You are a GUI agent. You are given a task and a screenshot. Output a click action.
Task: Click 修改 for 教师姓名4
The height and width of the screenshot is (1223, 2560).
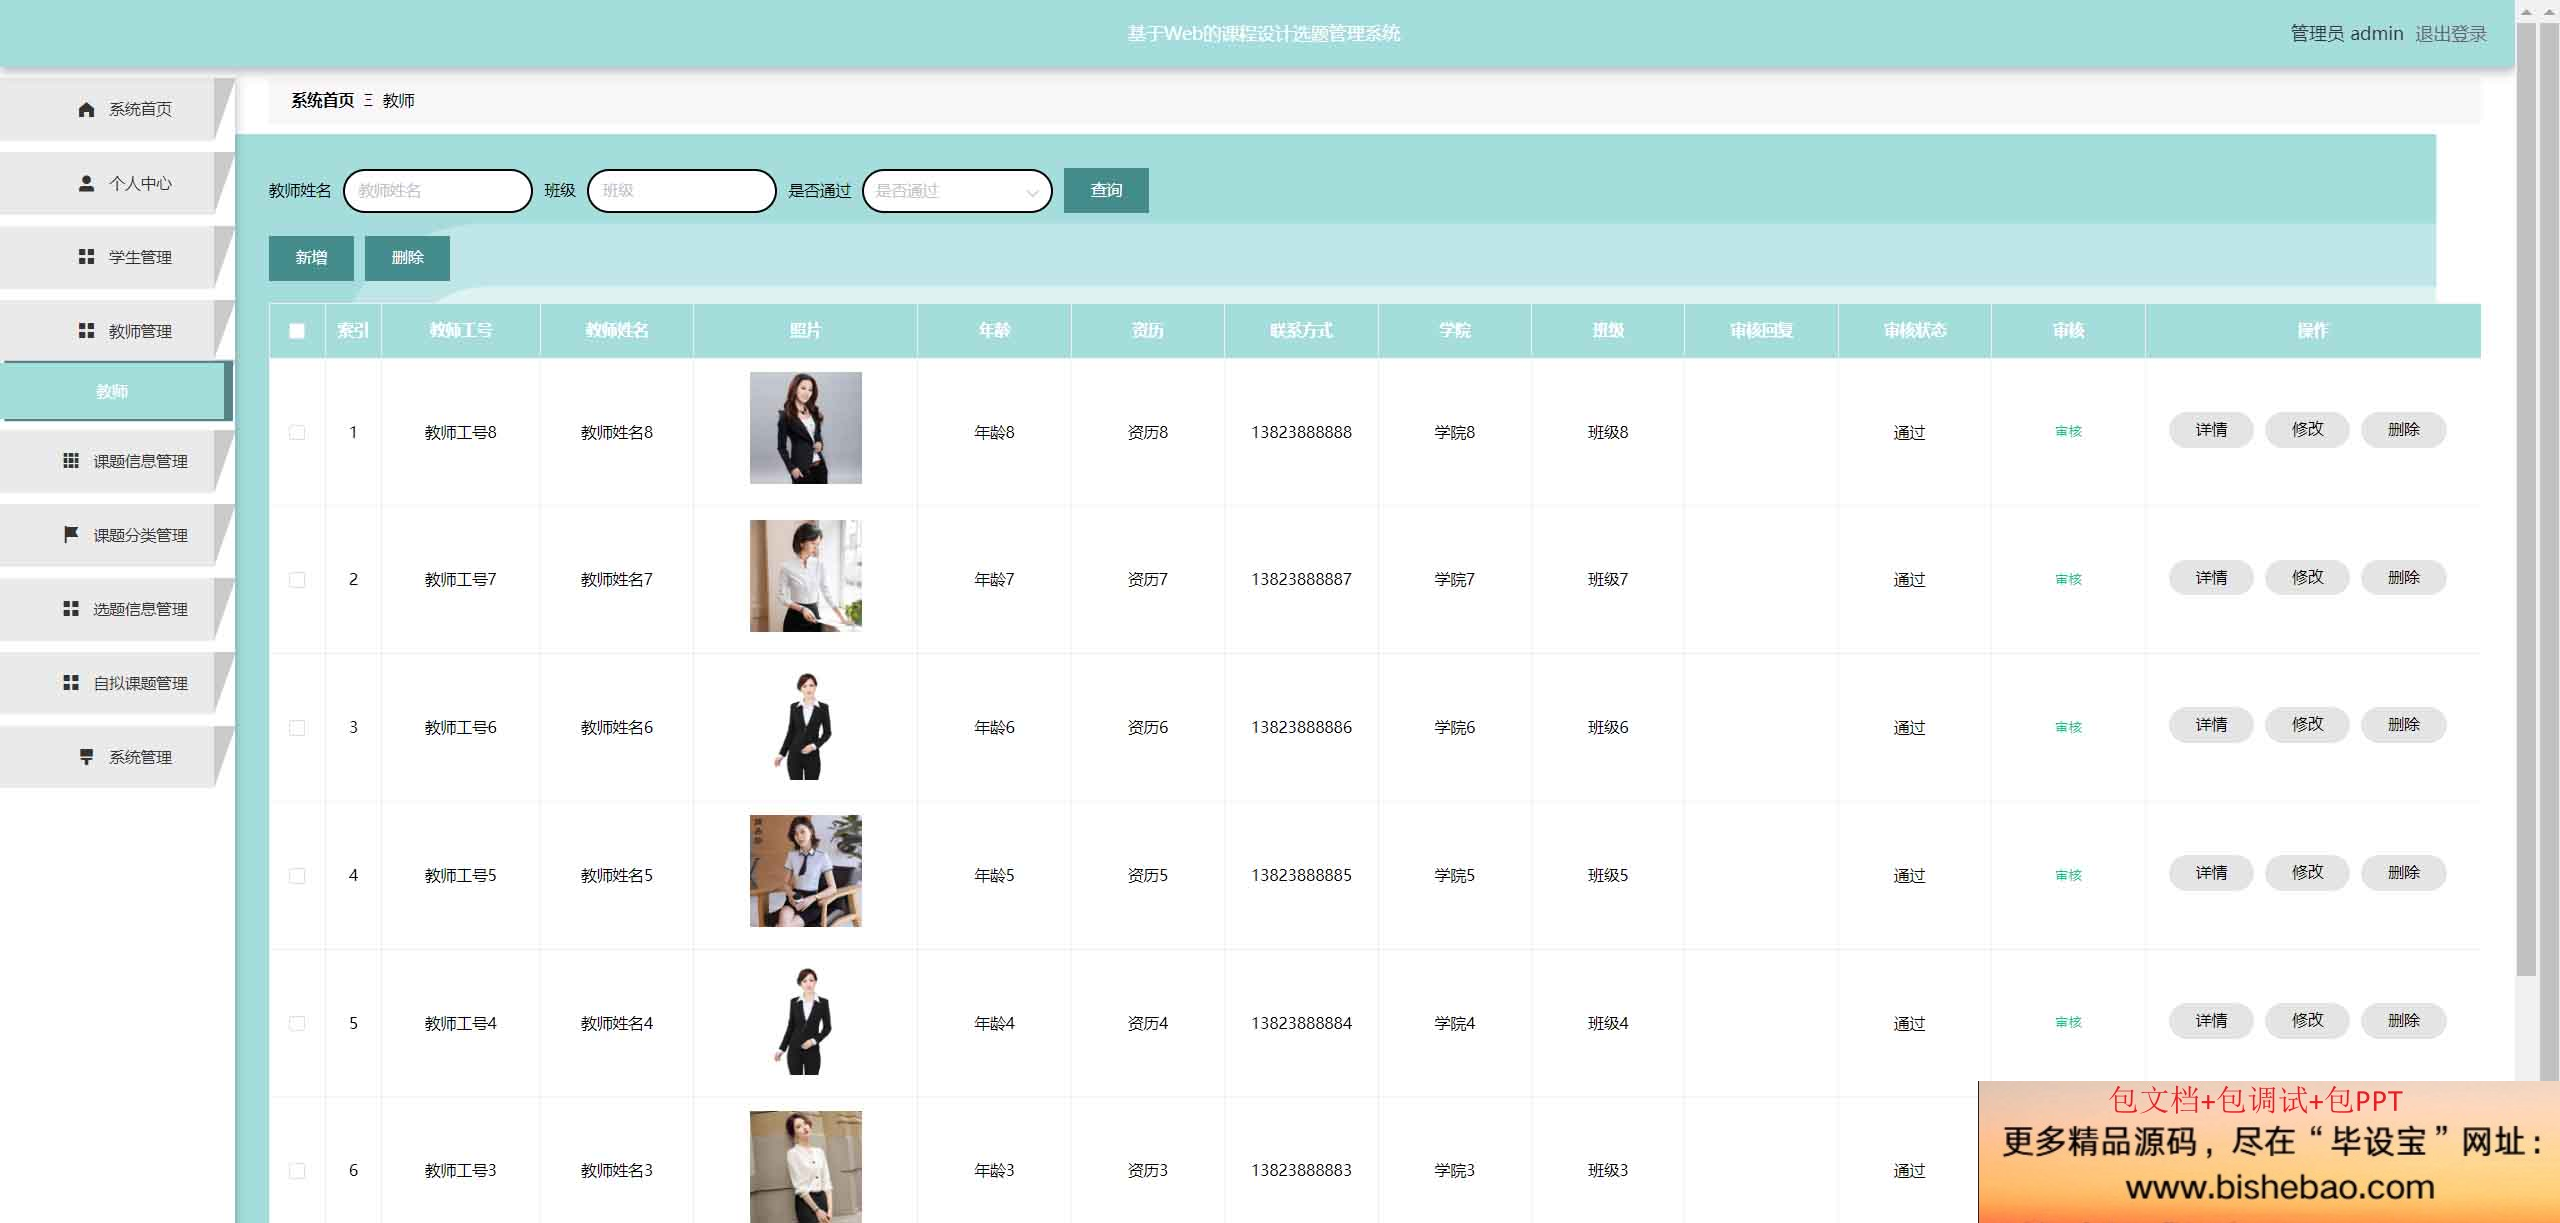tap(2307, 1021)
